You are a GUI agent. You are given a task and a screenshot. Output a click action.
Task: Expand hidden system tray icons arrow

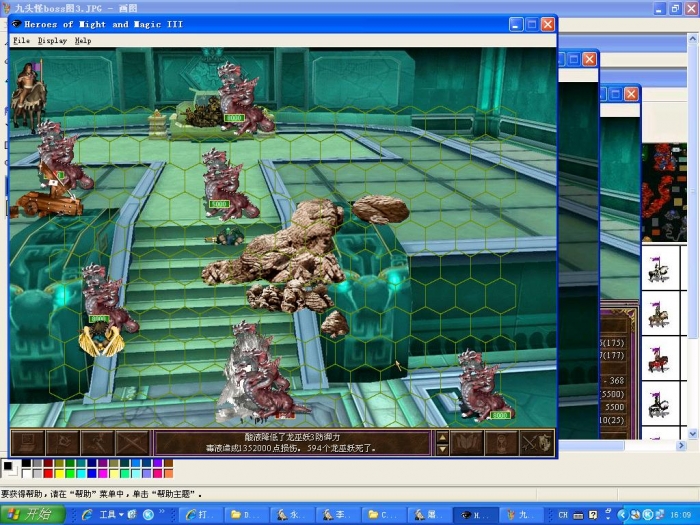(x=621, y=515)
